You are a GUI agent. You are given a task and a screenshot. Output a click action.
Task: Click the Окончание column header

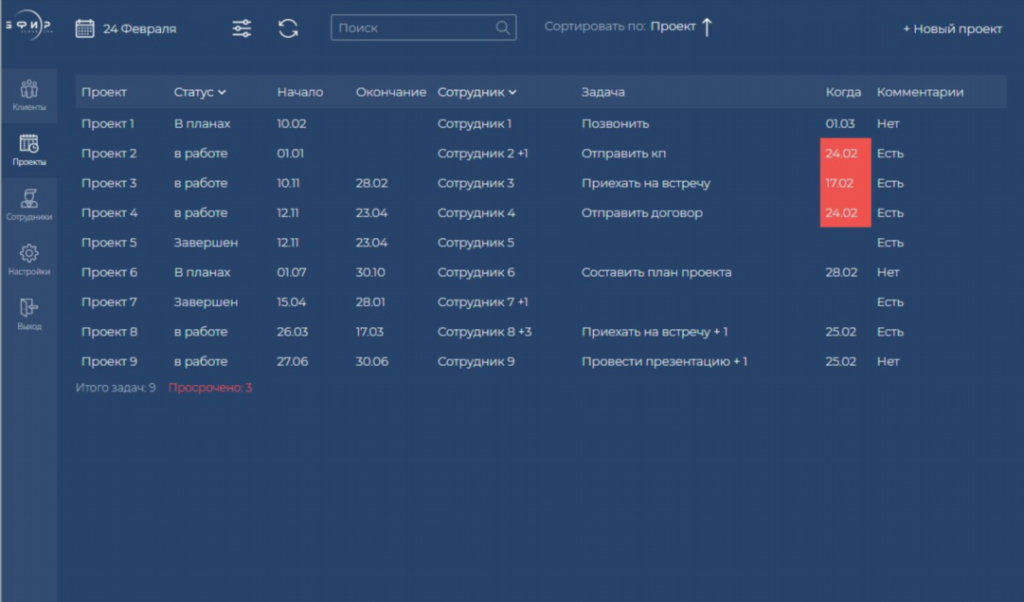pyautogui.click(x=391, y=92)
